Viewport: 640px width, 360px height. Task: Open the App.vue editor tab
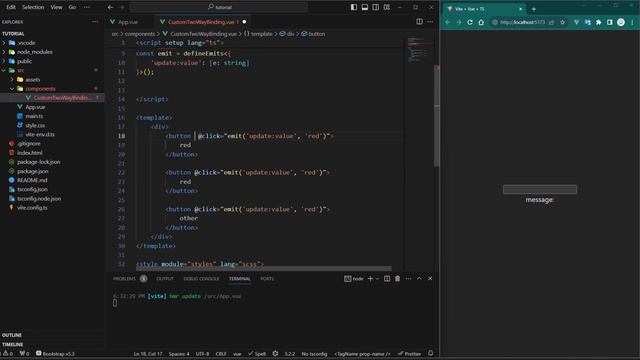pyautogui.click(x=128, y=22)
